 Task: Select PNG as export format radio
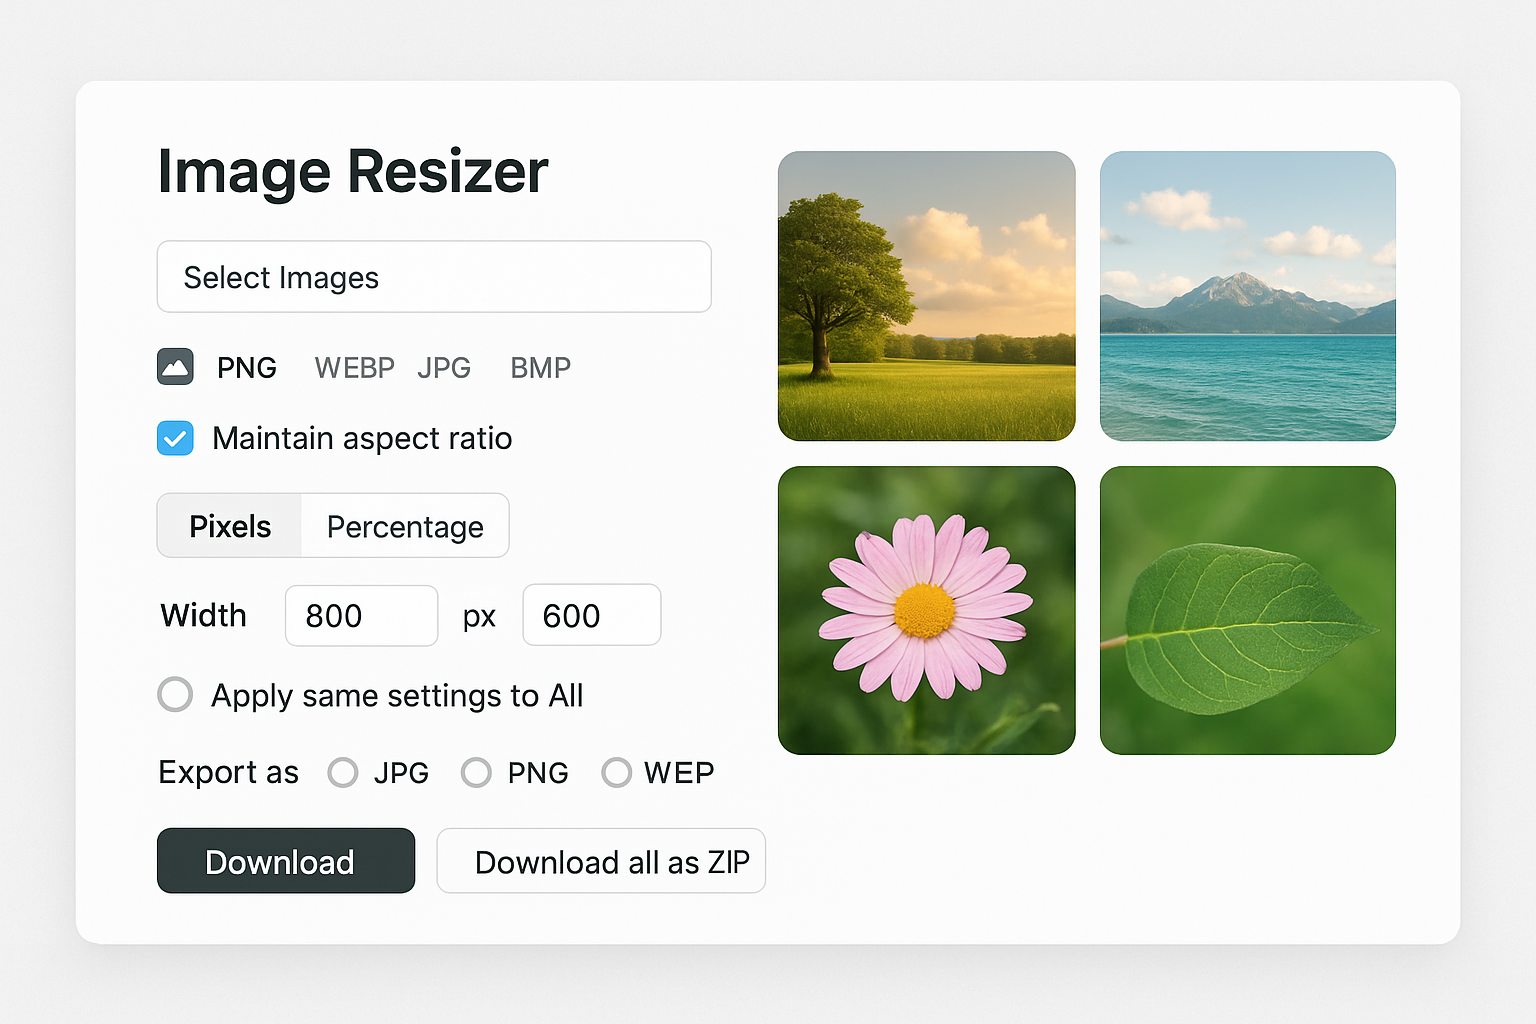pos(476,772)
